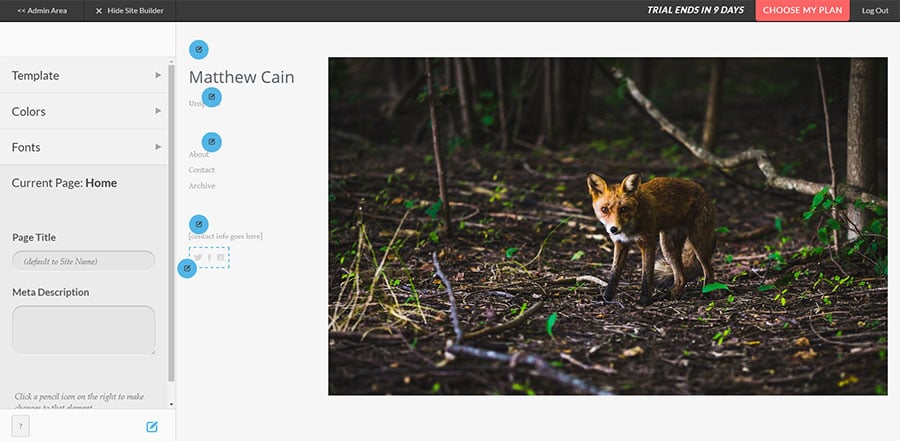Click the edit pencil for social icons
The height and width of the screenshot is (441, 900).
[187, 268]
